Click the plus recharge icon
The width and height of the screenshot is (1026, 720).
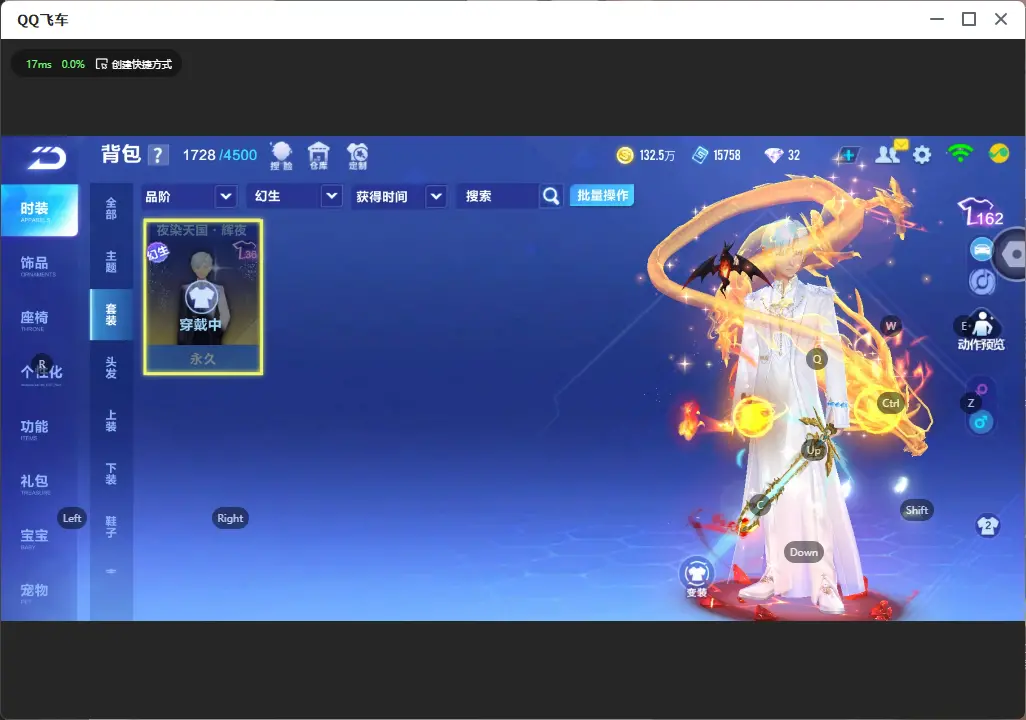click(848, 155)
